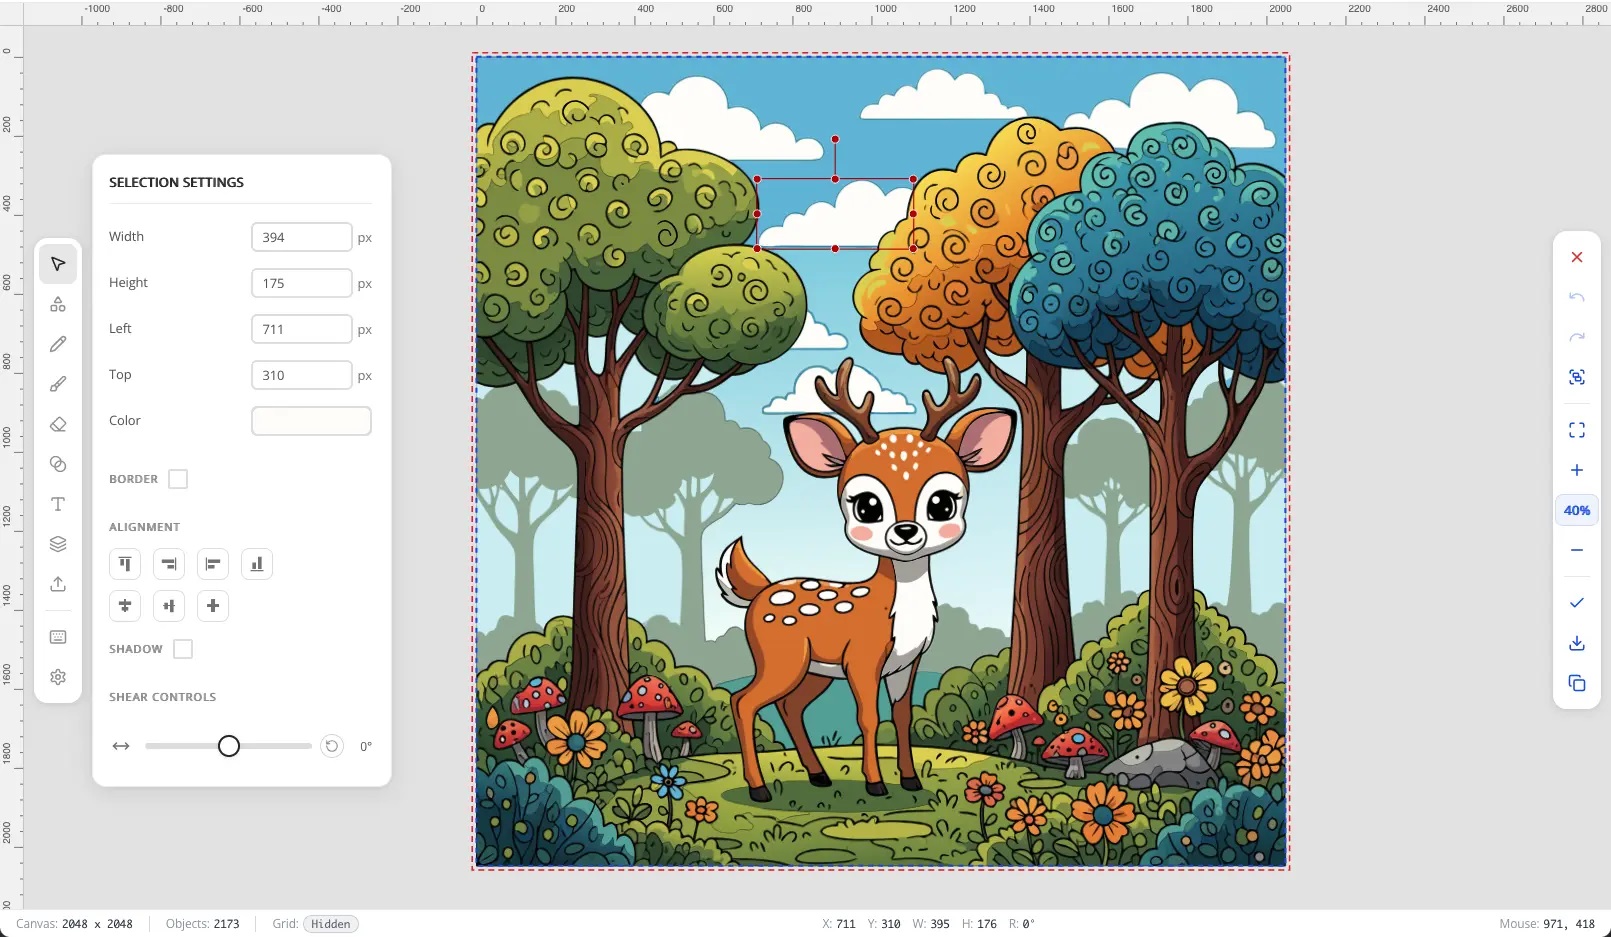Click the copy icon in right toolbar
Viewport: 1611px width, 937px height.
click(1577, 683)
